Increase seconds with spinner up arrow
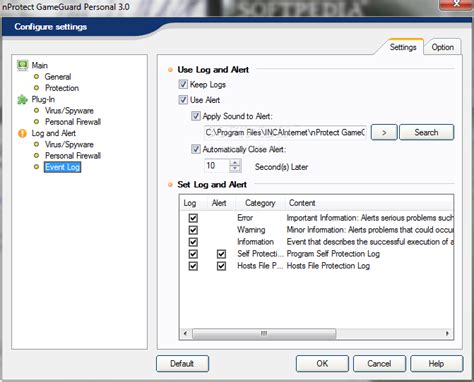474x382 pixels. (235, 162)
